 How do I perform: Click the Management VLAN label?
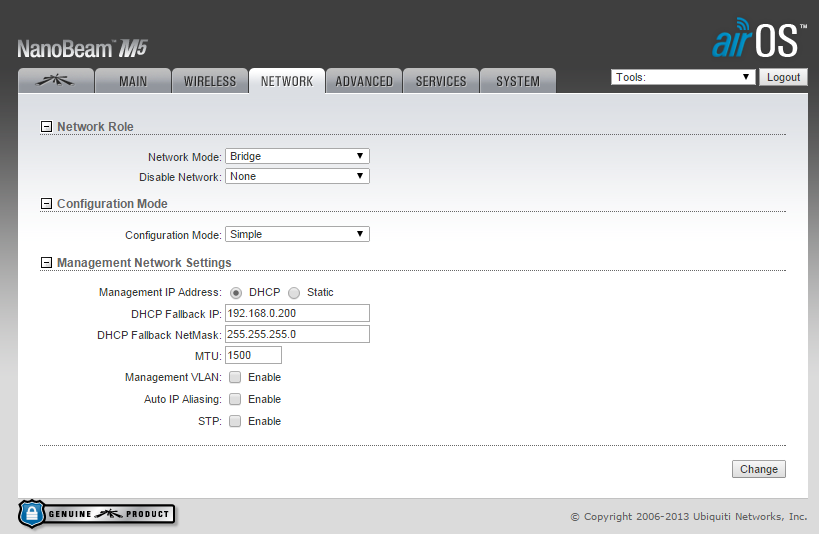[173, 377]
